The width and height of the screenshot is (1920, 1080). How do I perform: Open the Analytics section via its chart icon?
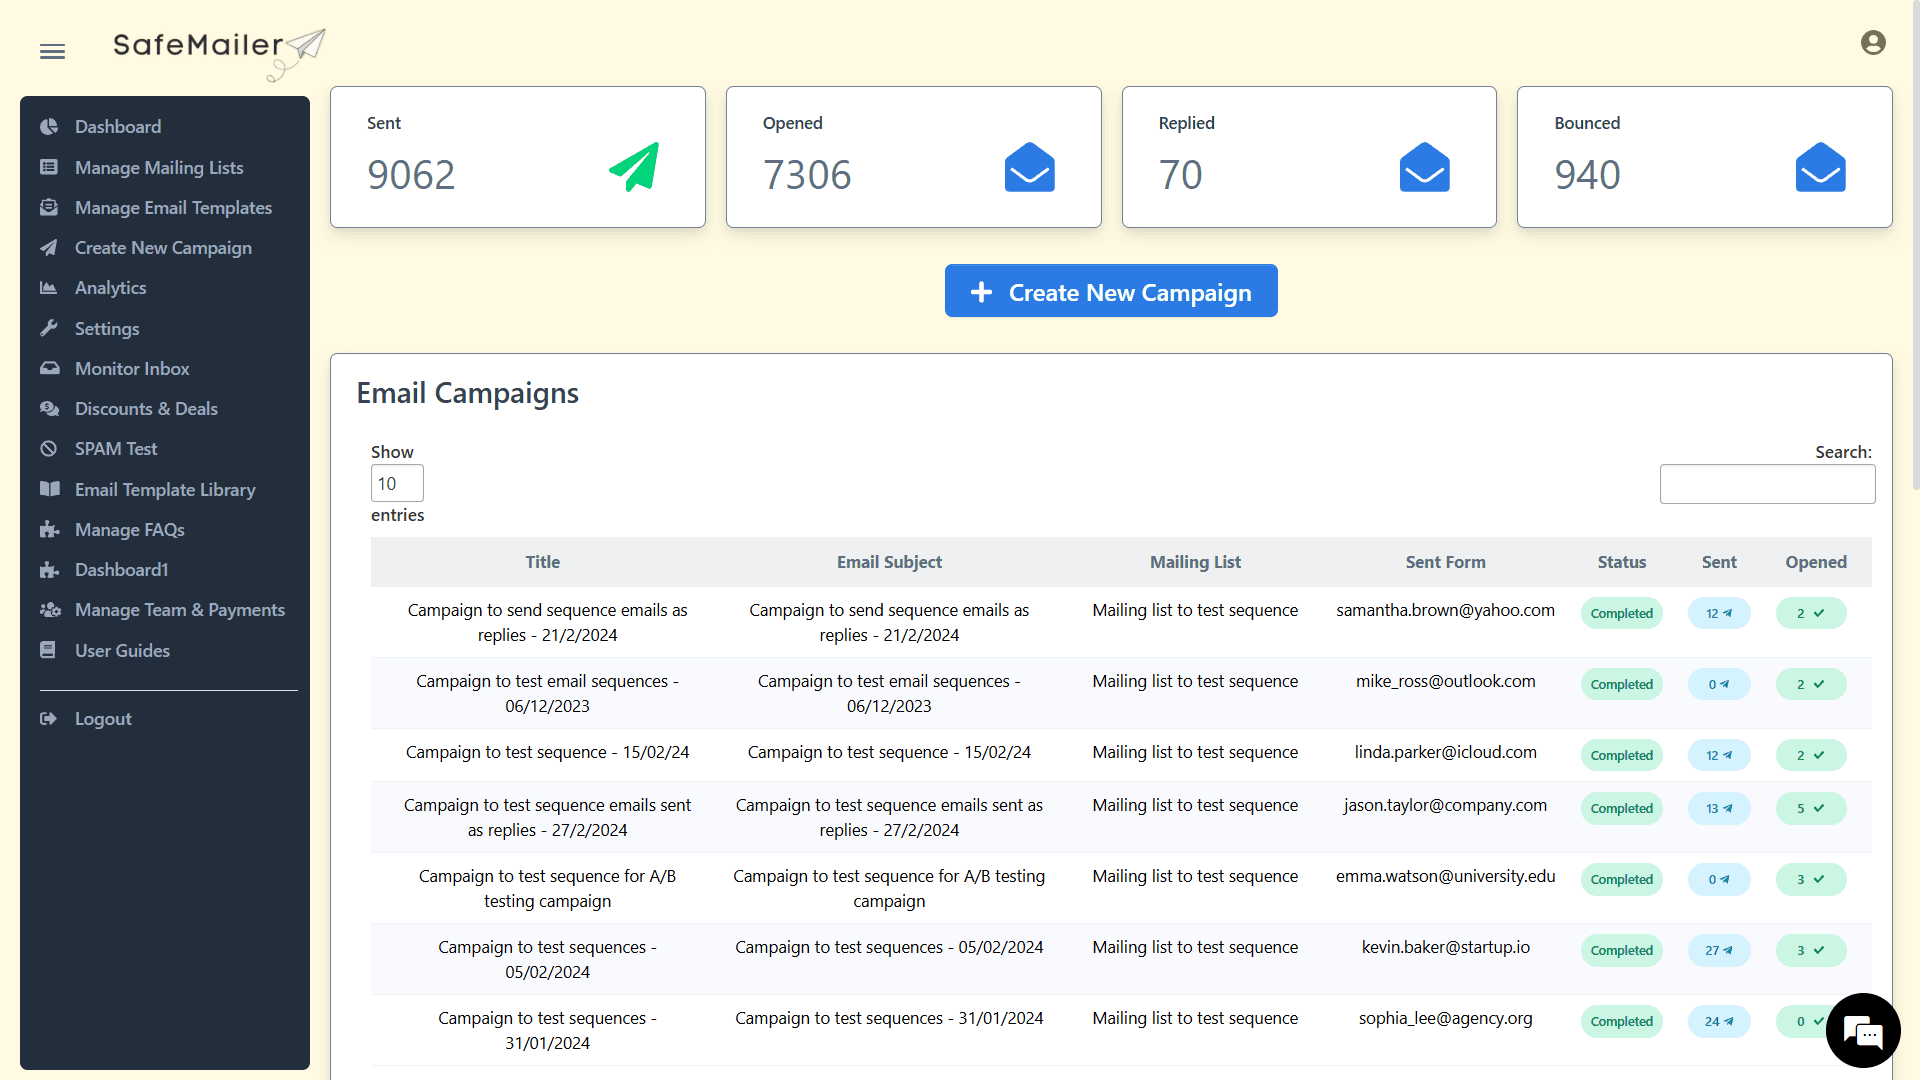coord(50,288)
